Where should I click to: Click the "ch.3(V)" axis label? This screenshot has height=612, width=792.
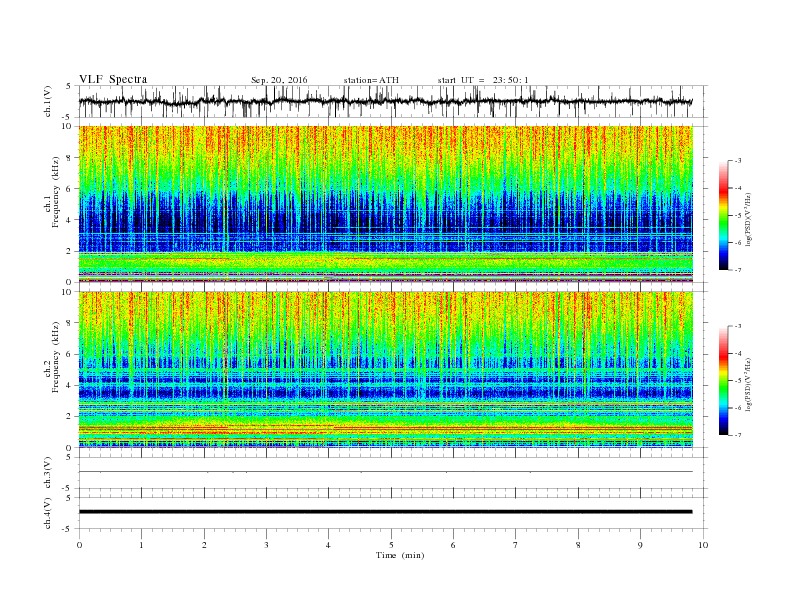tap(48, 472)
